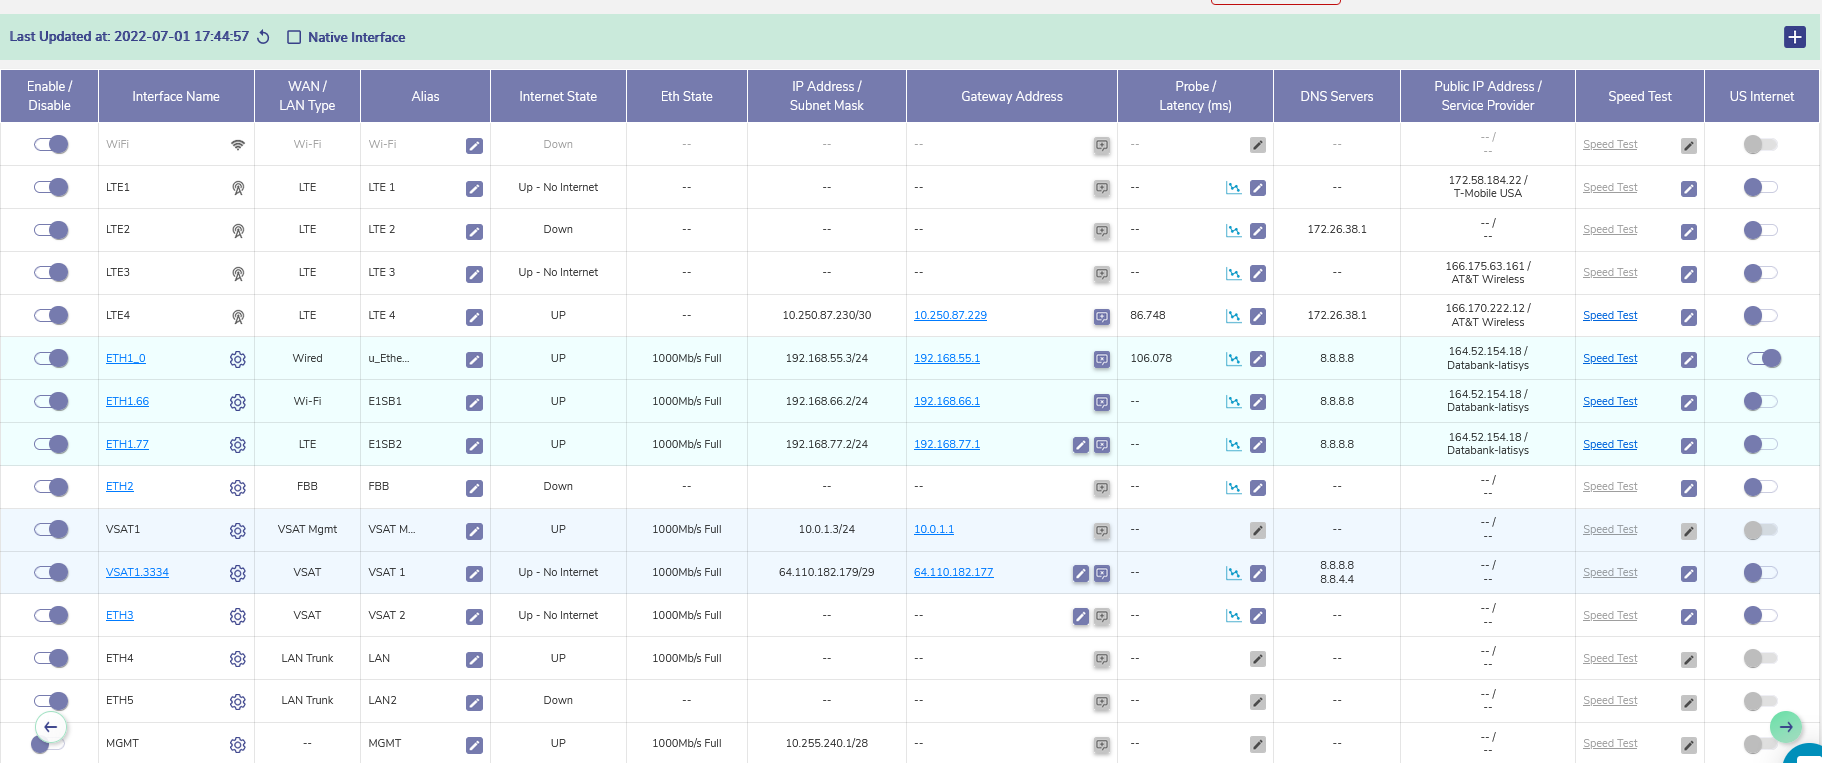The height and width of the screenshot is (763, 1822).
Task: Edit the alias for LTE 4
Action: [x=474, y=317]
